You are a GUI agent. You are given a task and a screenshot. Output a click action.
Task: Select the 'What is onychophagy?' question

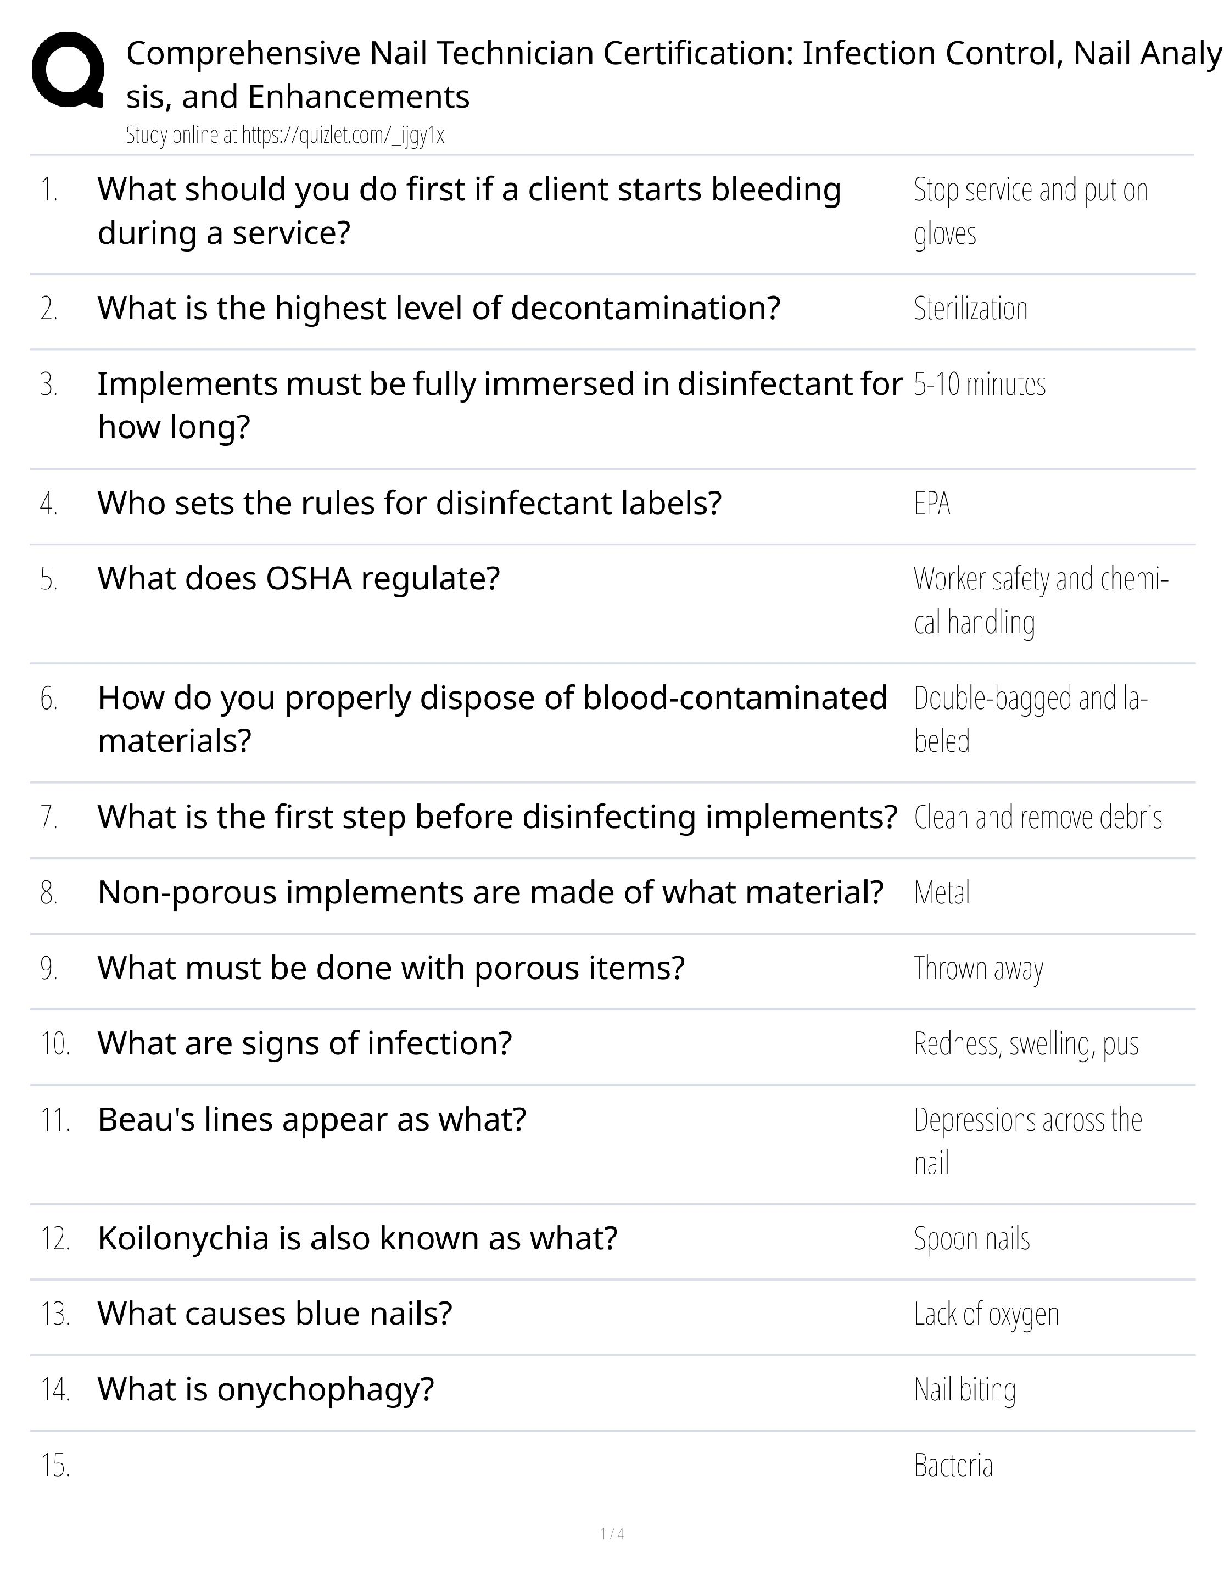coord(265,1390)
